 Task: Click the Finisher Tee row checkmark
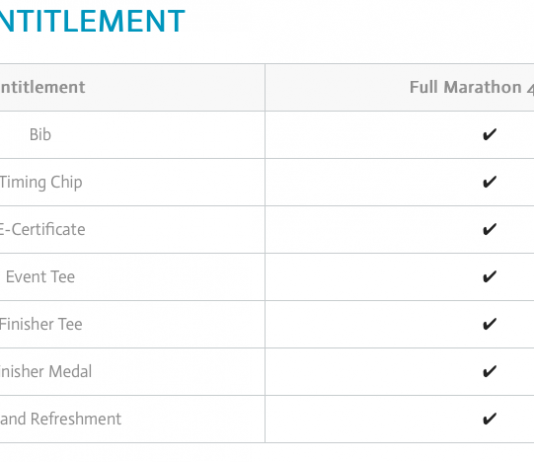(x=489, y=324)
